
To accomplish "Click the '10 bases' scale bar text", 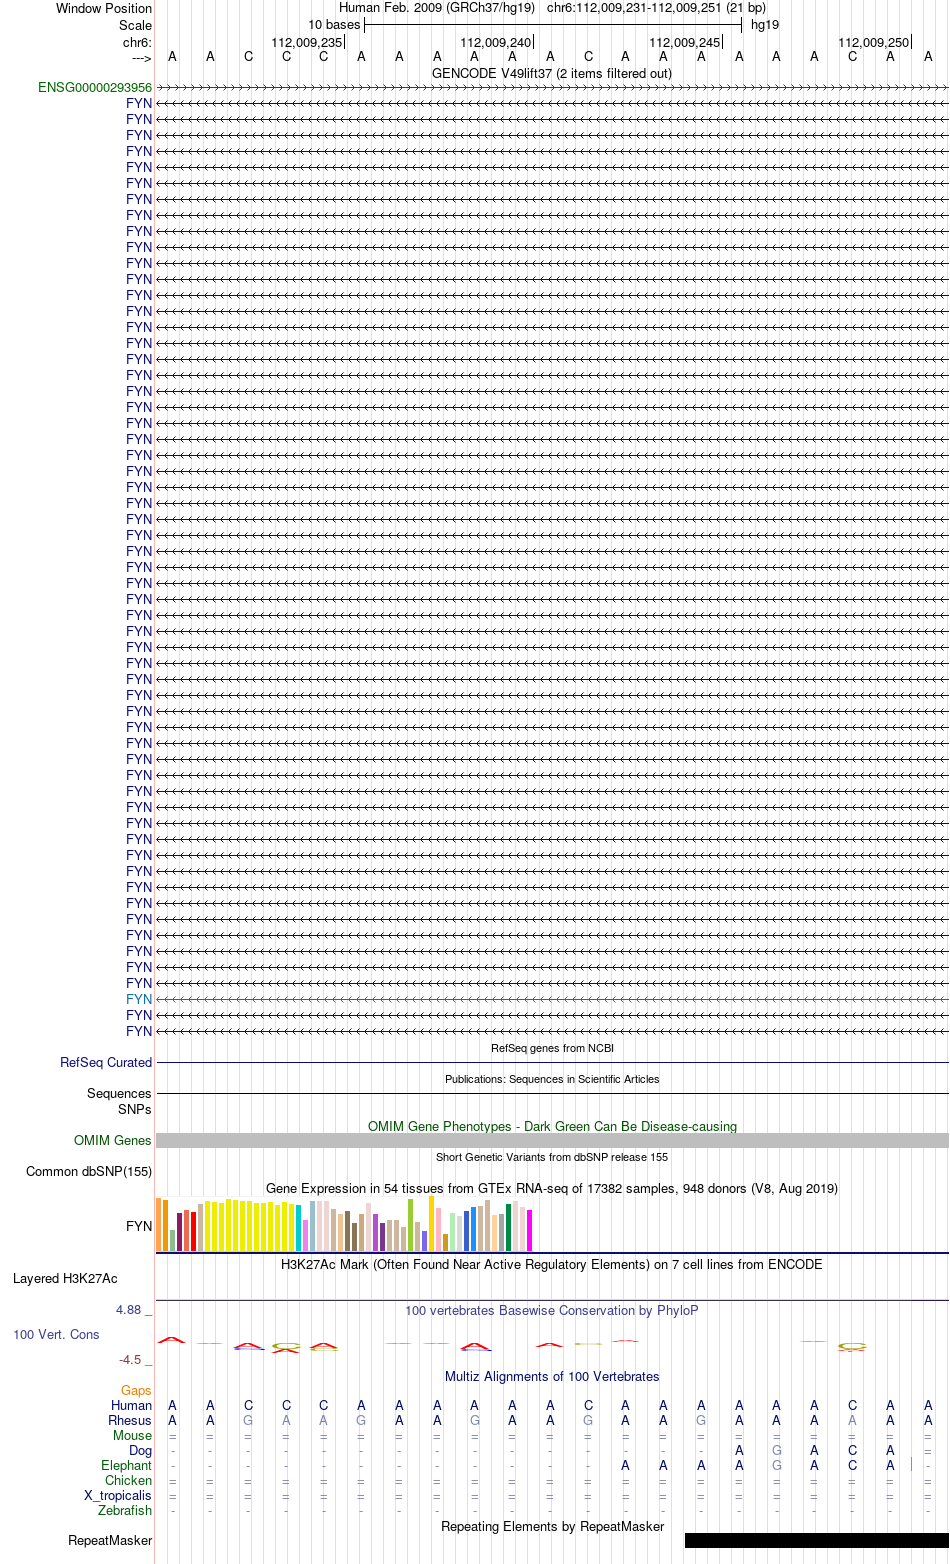I will pos(334,25).
